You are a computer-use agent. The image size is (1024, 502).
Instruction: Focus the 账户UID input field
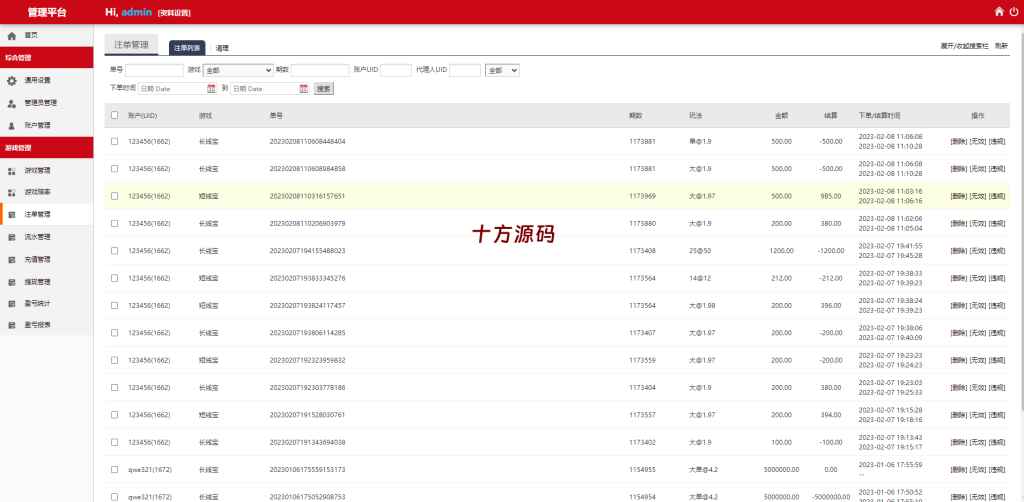tap(396, 70)
